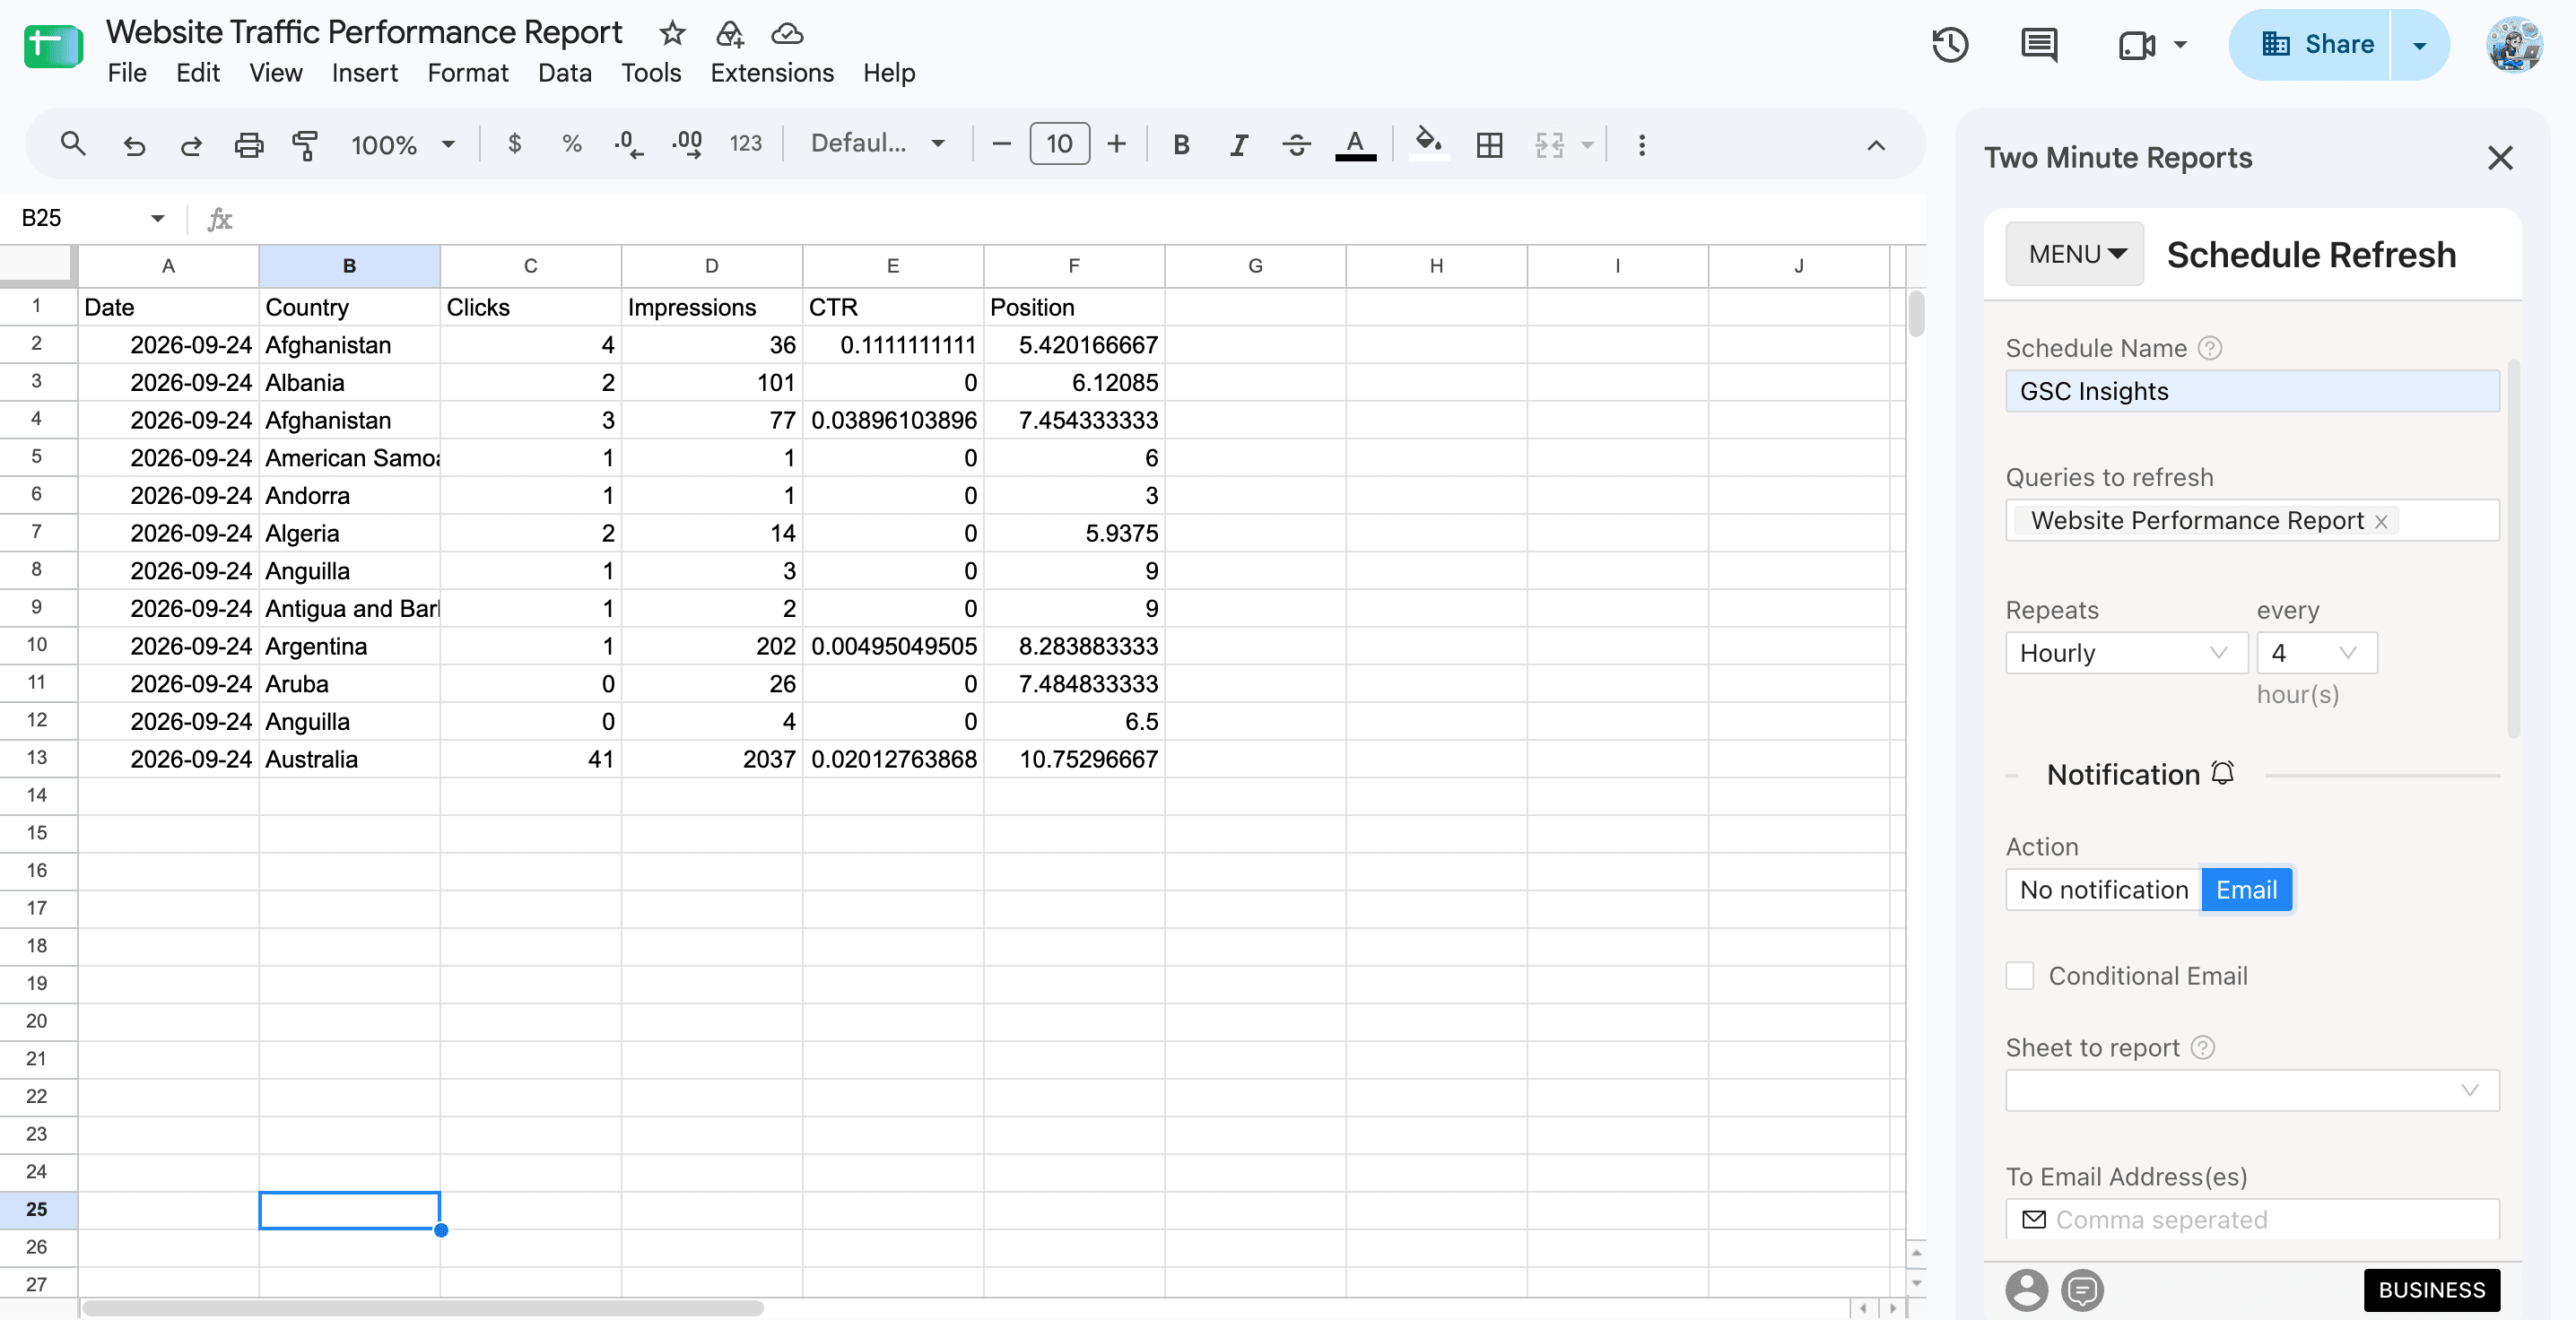
Task: Collapse the toolbar with the chevron
Action: pyautogui.click(x=1876, y=145)
